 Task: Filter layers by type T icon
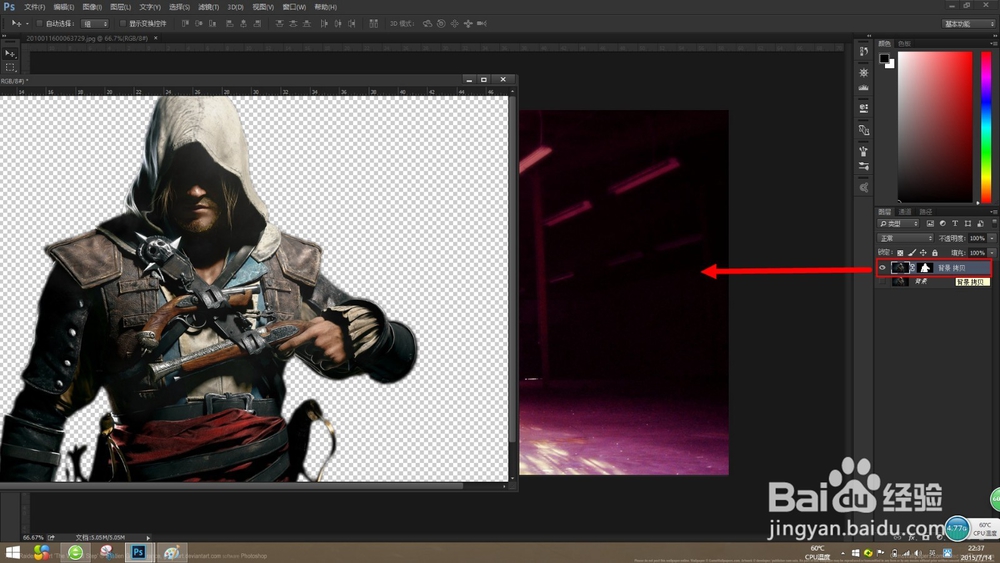(955, 224)
